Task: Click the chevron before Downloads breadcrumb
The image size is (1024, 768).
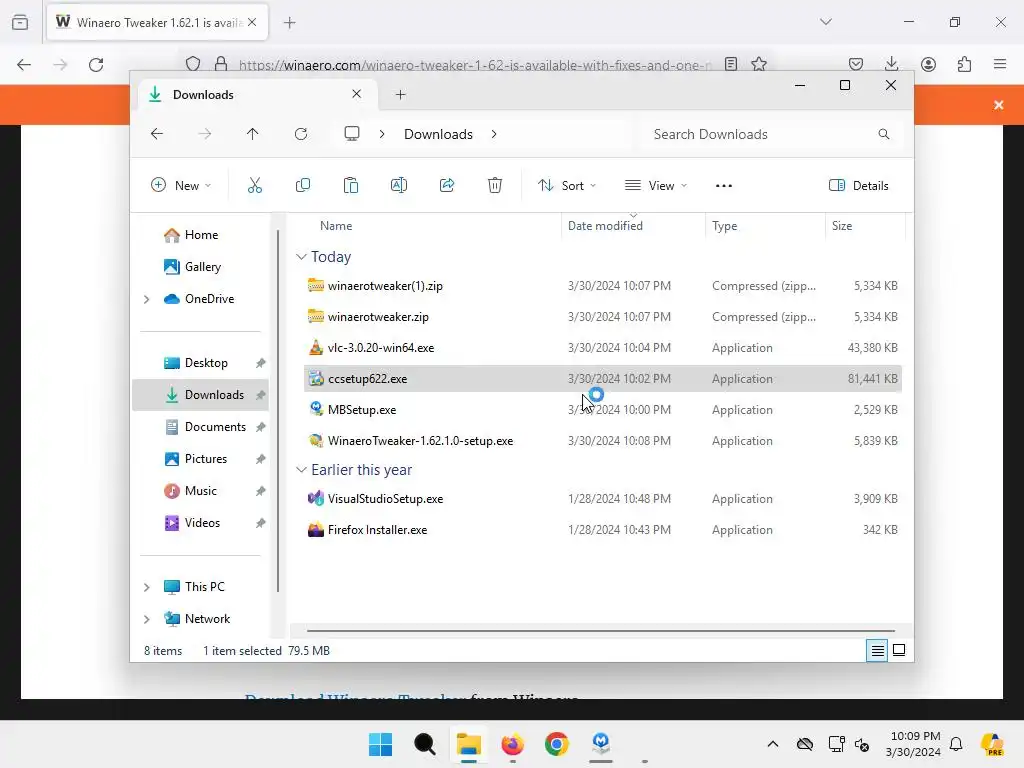Action: tap(382, 134)
